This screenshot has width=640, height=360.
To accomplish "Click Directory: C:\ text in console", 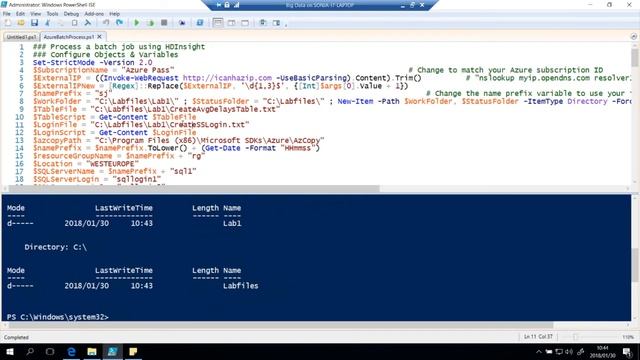I will click(56, 247).
